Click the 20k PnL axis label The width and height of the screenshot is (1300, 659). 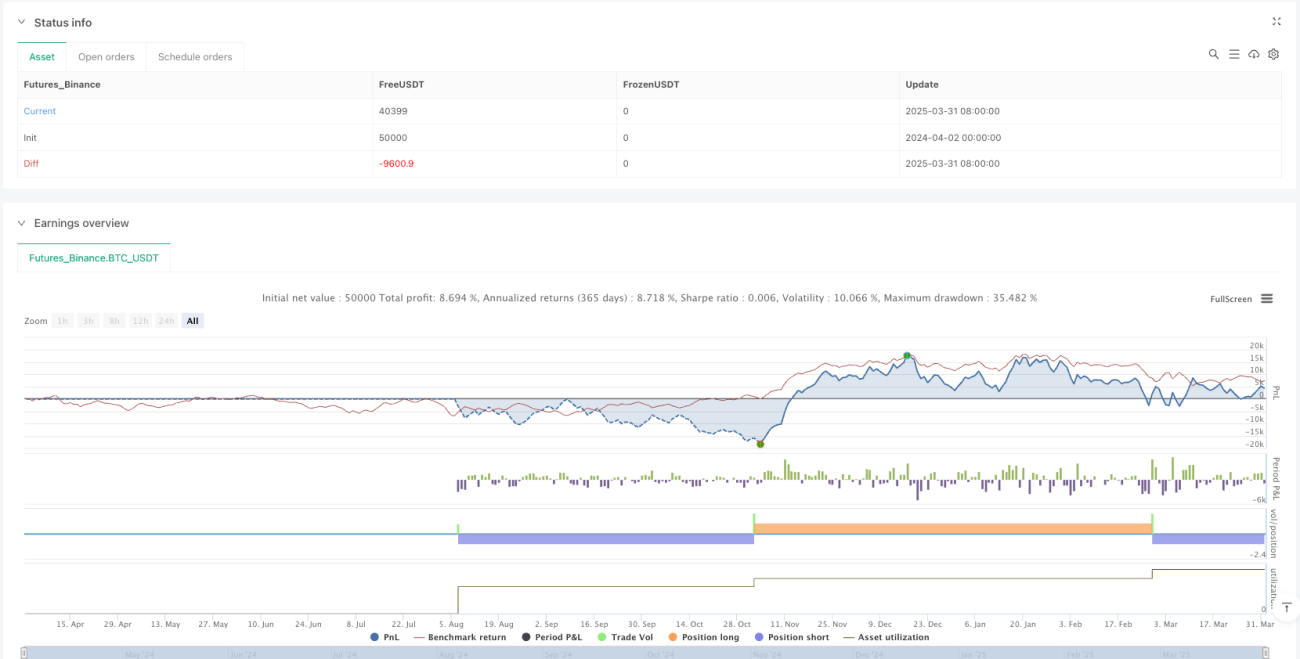click(x=1257, y=346)
